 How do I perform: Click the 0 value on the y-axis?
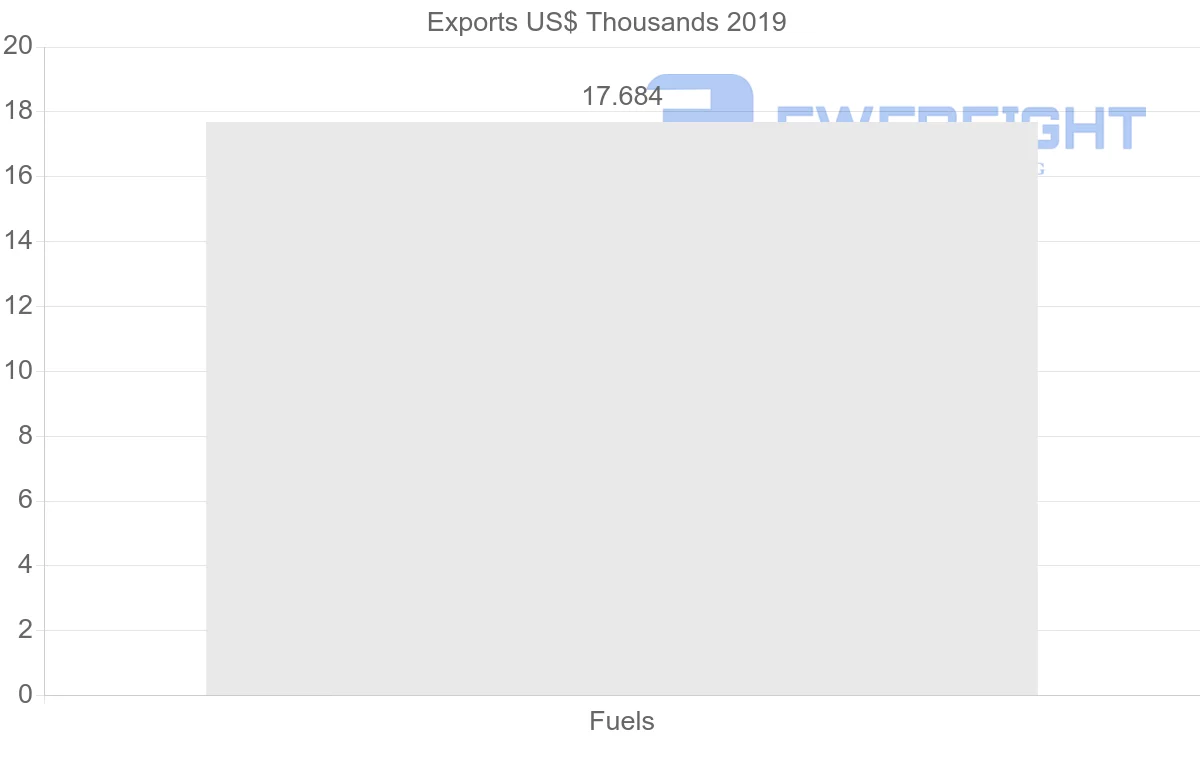25,695
